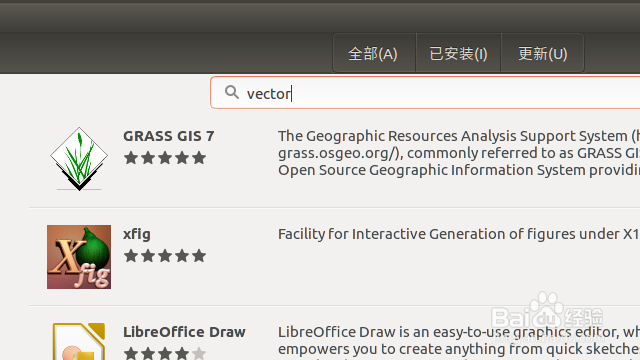
Task: Select the LibreOffice Draw title
Action: 184,332
